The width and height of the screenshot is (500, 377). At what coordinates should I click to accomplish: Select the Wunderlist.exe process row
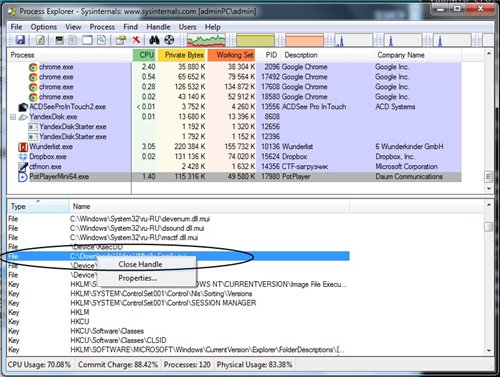(x=234, y=147)
